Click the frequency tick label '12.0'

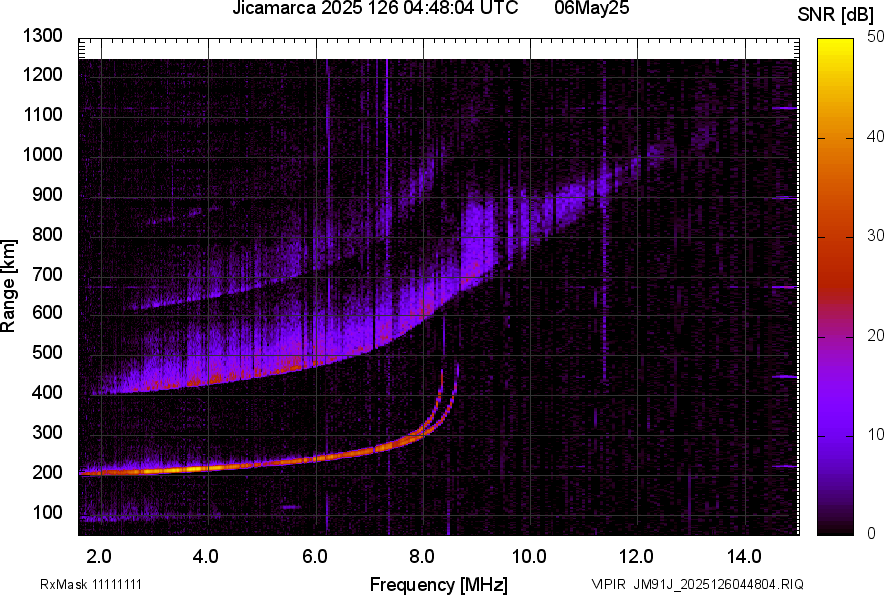(637, 556)
